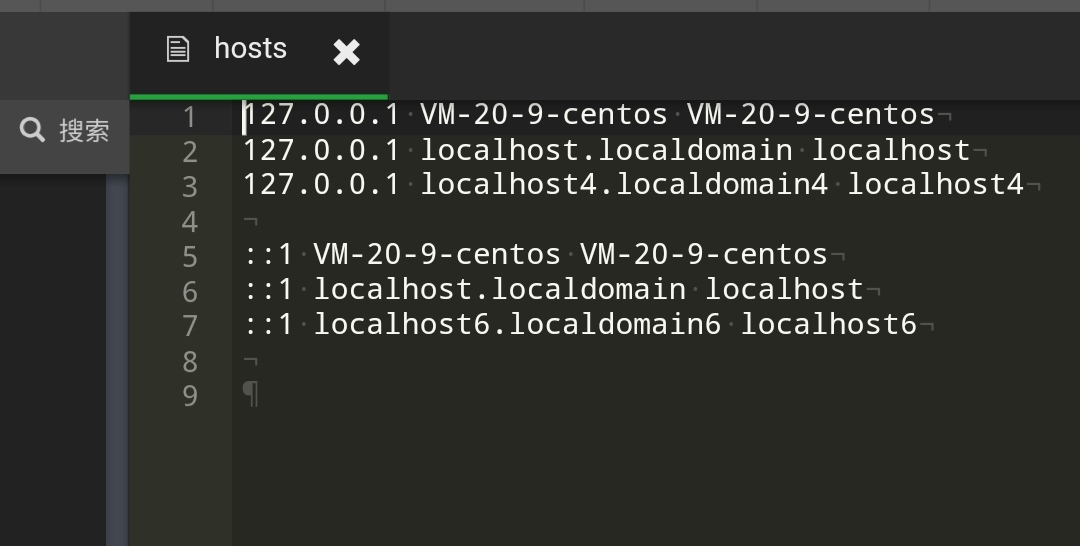Click the document icon on hosts tab
1080x546 pixels.
pos(178,50)
